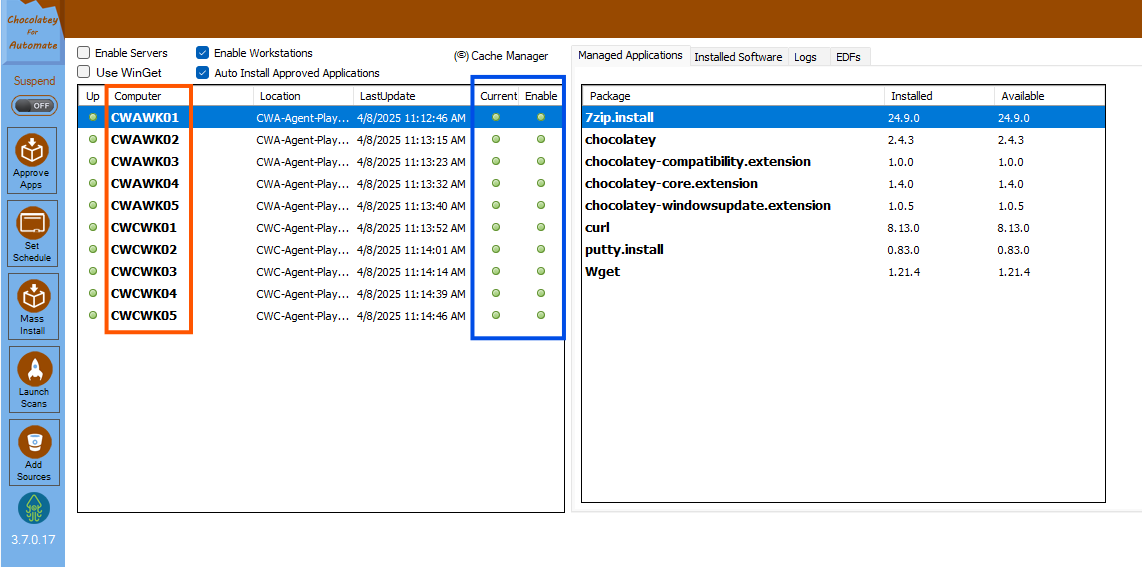Check the Enable Servers checkbox
Screen dimensions: 1142x567
84,53
